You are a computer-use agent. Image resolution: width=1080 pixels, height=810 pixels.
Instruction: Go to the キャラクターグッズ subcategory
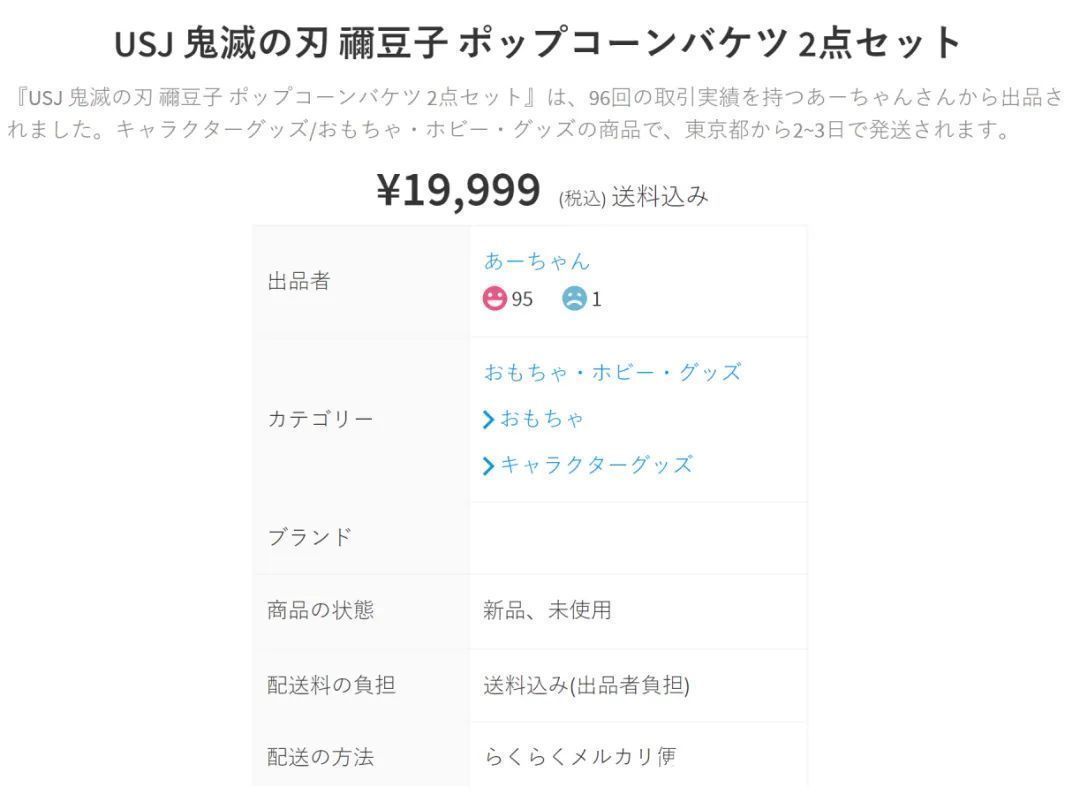point(596,465)
